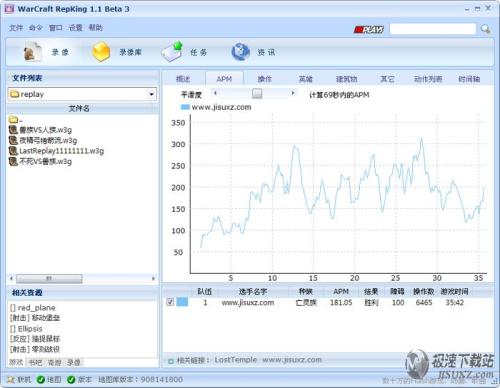Click the 录像 toolbar label
The width and height of the screenshot is (500, 388).
[60, 52]
